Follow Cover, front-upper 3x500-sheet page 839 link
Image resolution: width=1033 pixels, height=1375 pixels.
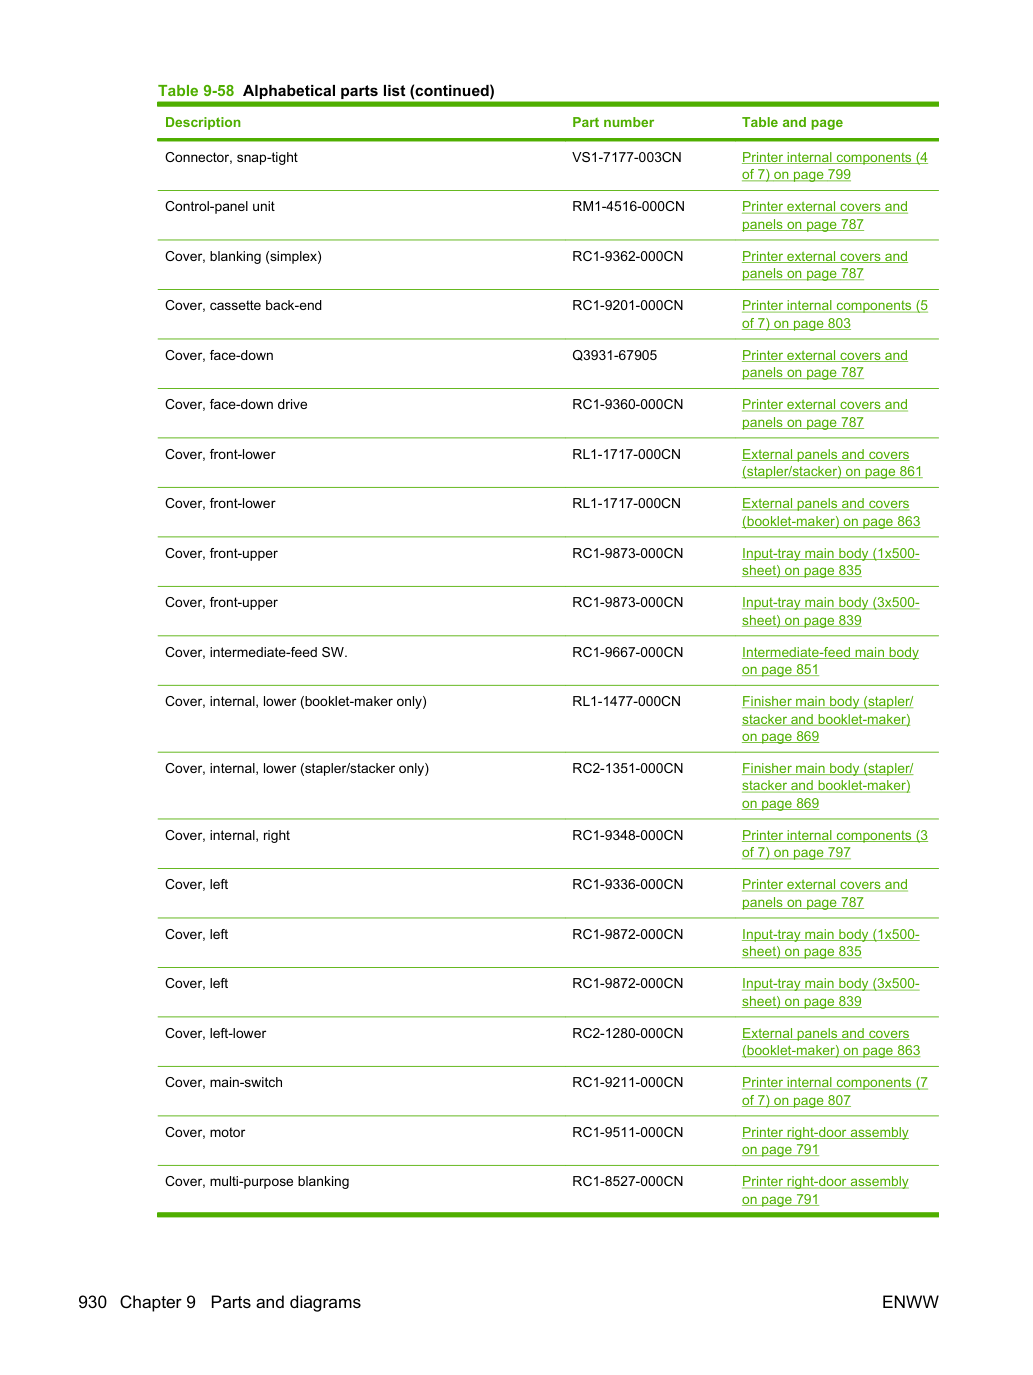[830, 611]
